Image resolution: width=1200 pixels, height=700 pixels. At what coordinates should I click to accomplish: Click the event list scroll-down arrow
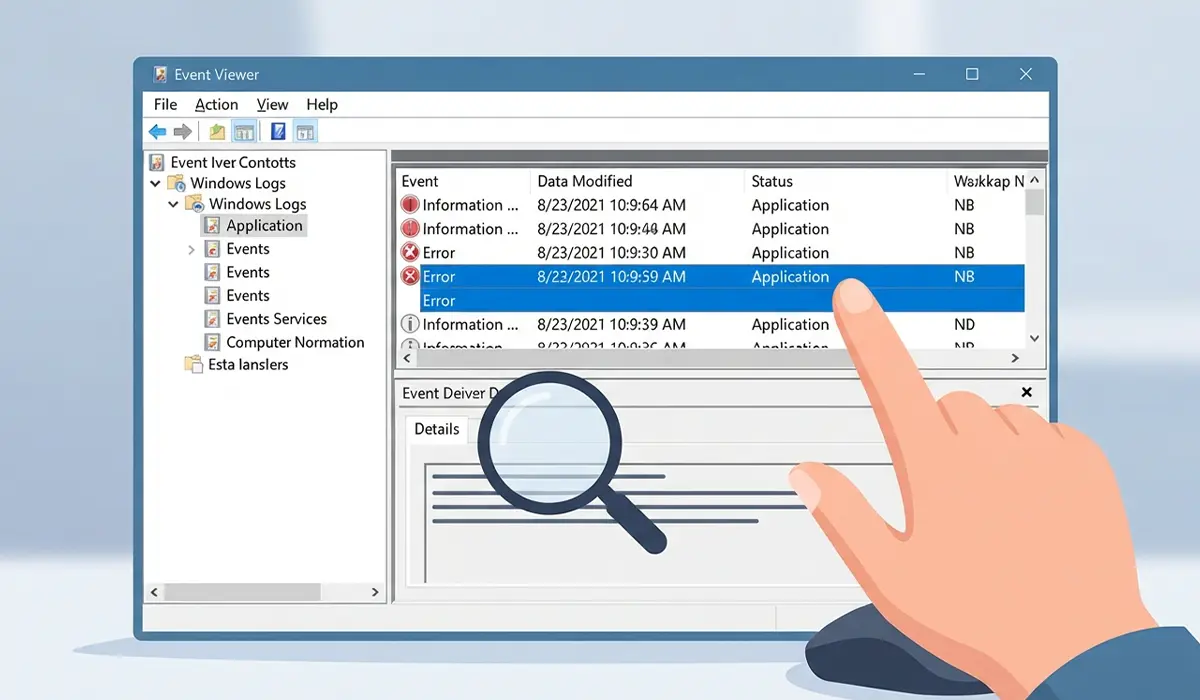tap(1035, 340)
